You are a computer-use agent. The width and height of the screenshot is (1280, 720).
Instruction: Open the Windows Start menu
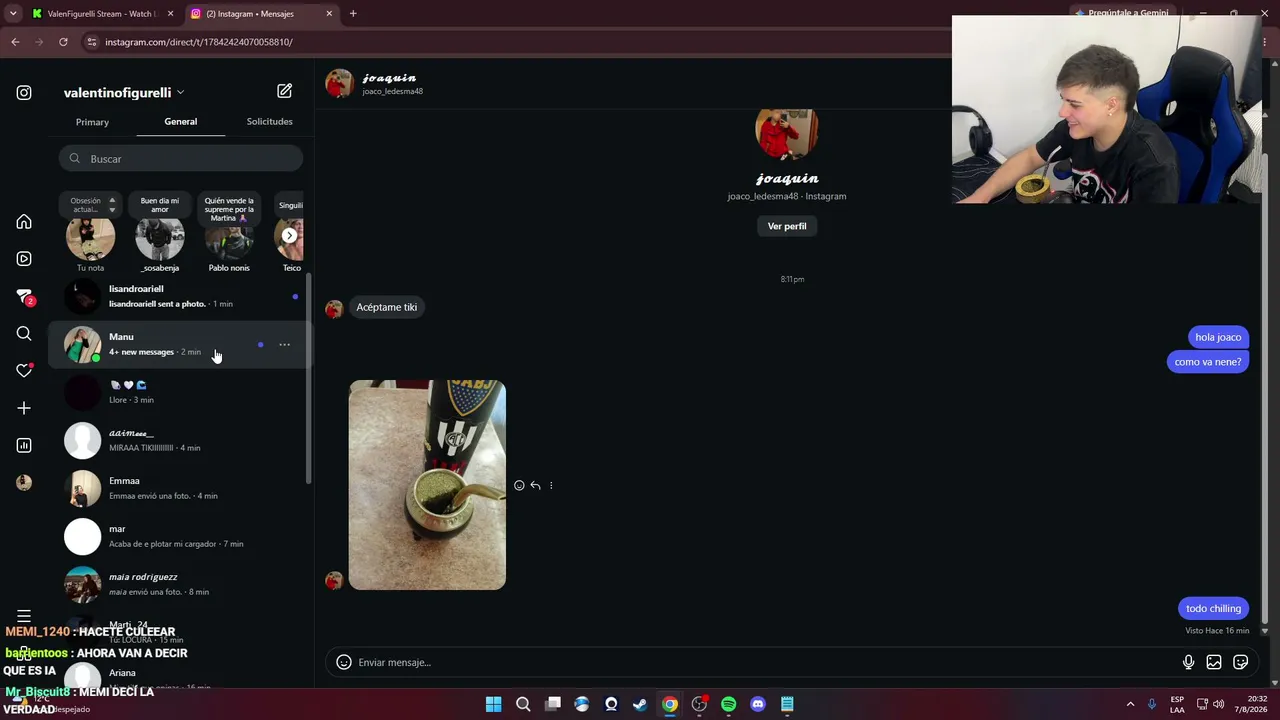coord(493,704)
